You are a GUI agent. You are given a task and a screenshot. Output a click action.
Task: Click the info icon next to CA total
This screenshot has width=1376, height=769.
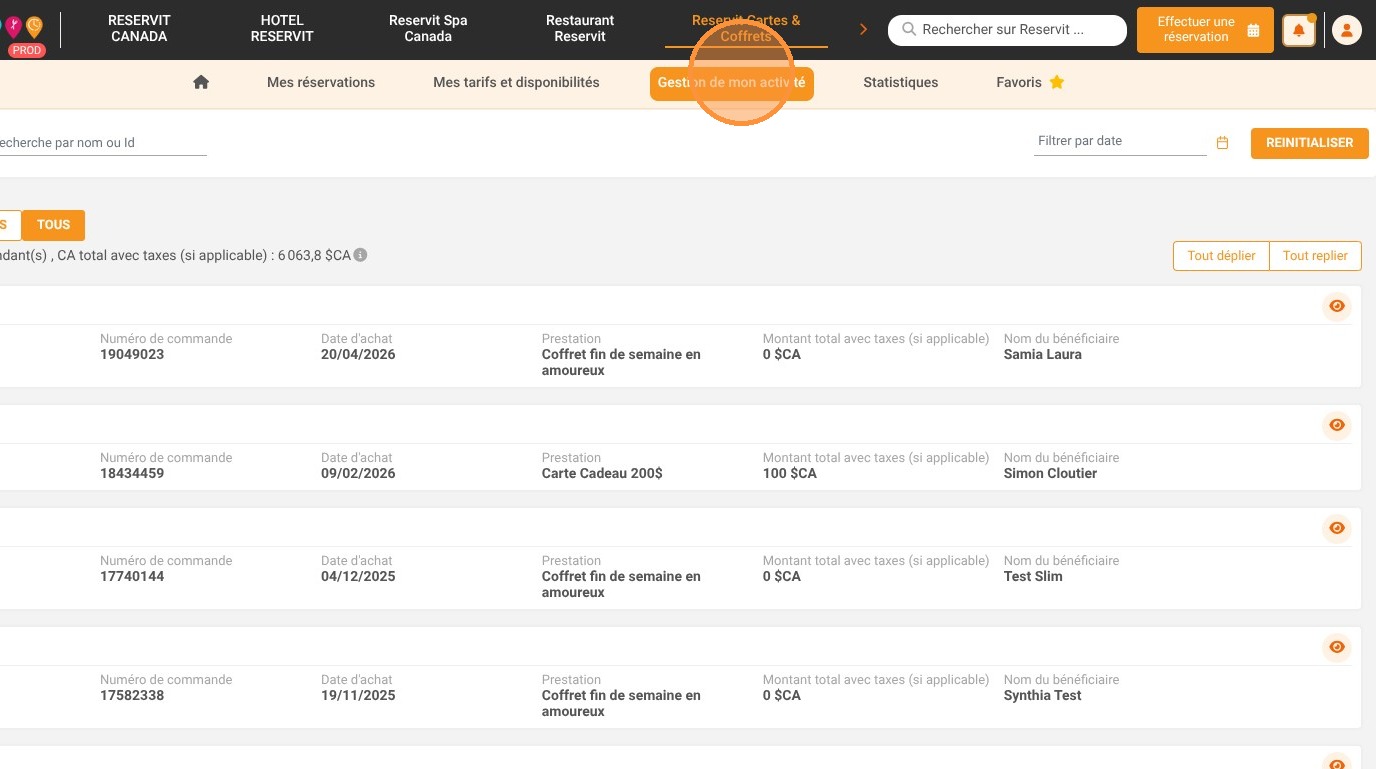[x=361, y=255]
